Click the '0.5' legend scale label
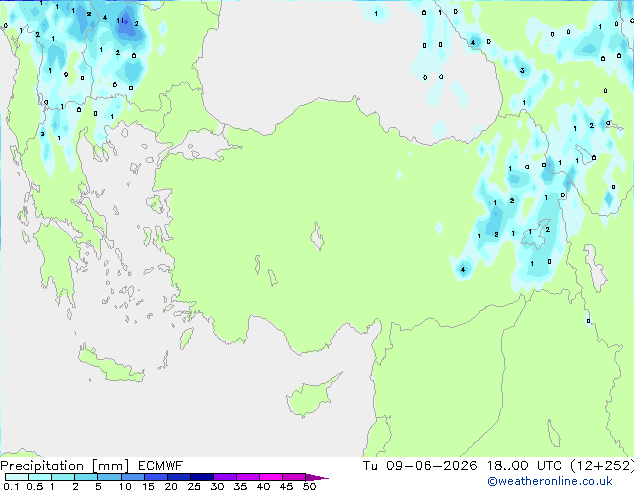634x490 pixels. (x=35, y=486)
